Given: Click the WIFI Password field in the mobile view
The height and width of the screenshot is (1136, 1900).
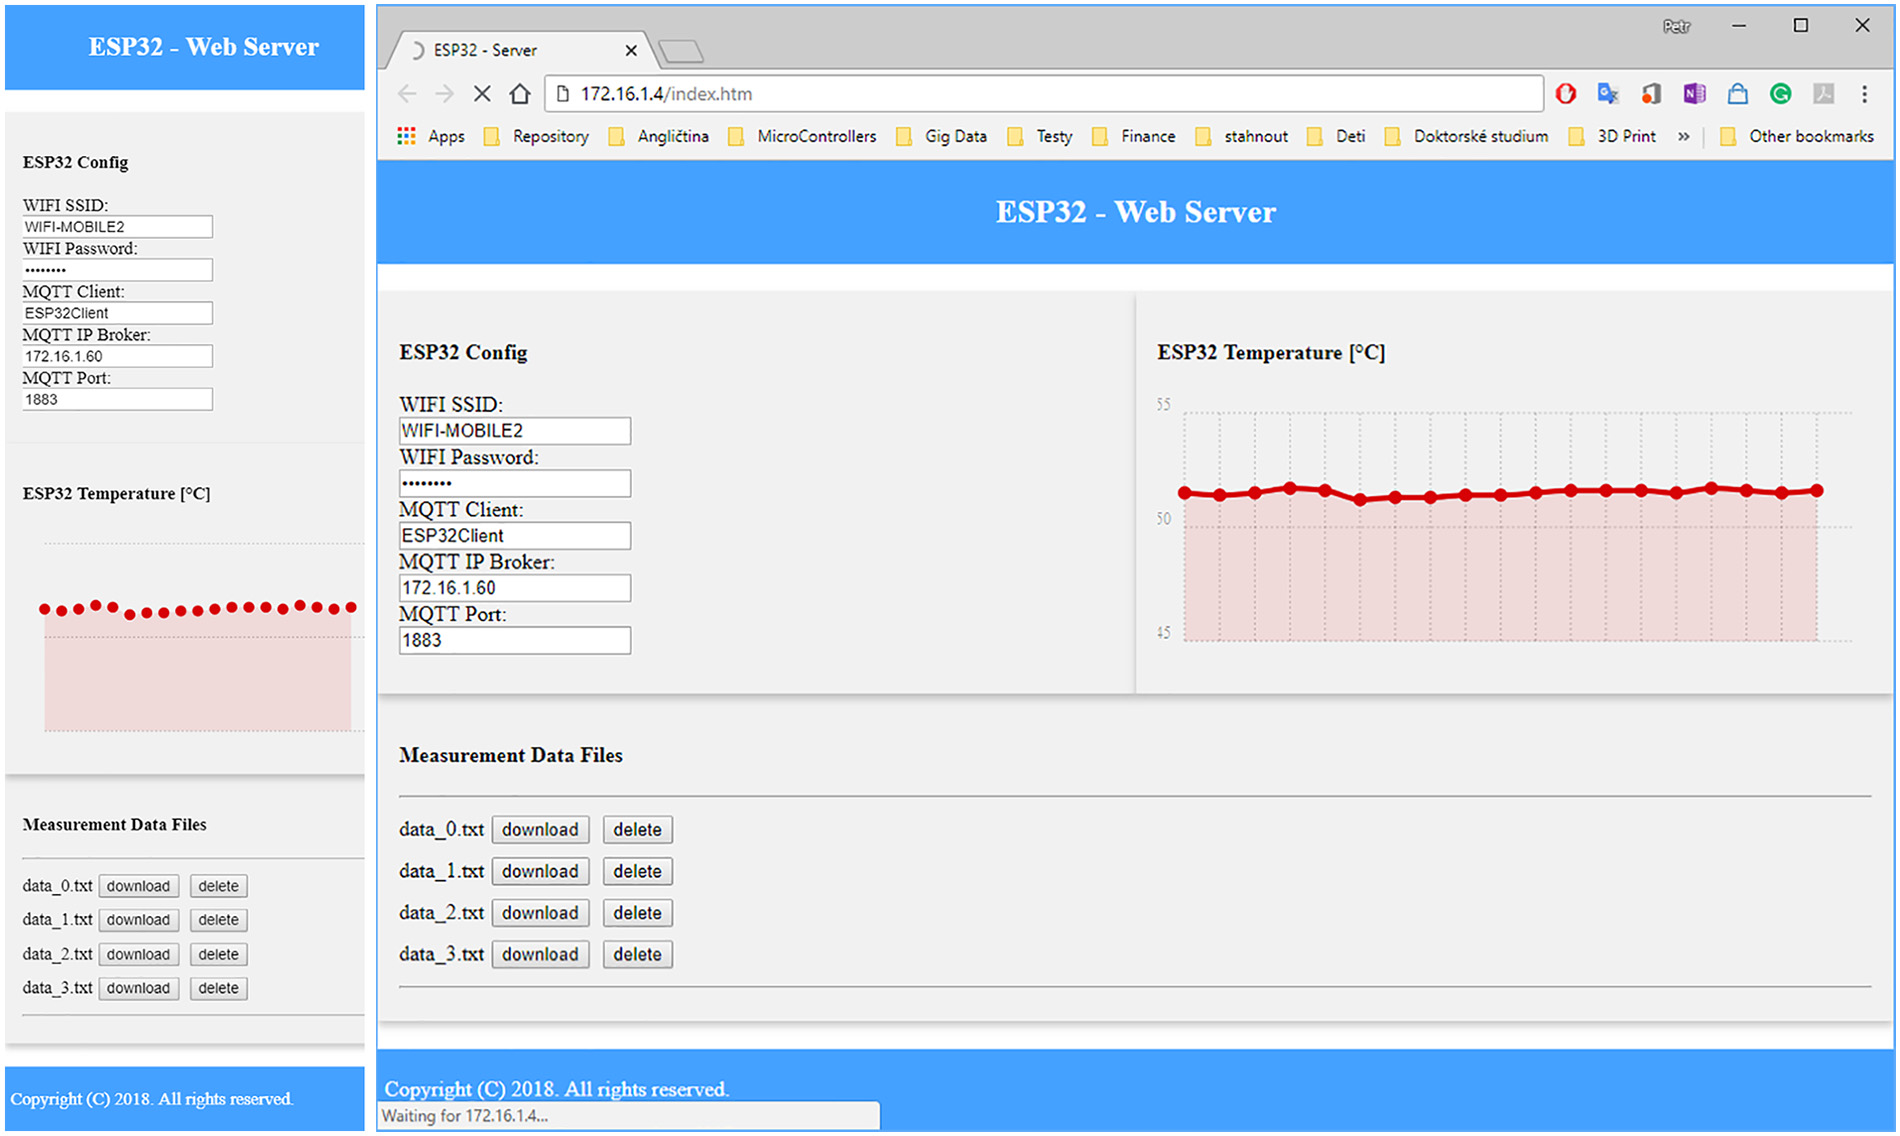Looking at the screenshot, I should [117, 270].
